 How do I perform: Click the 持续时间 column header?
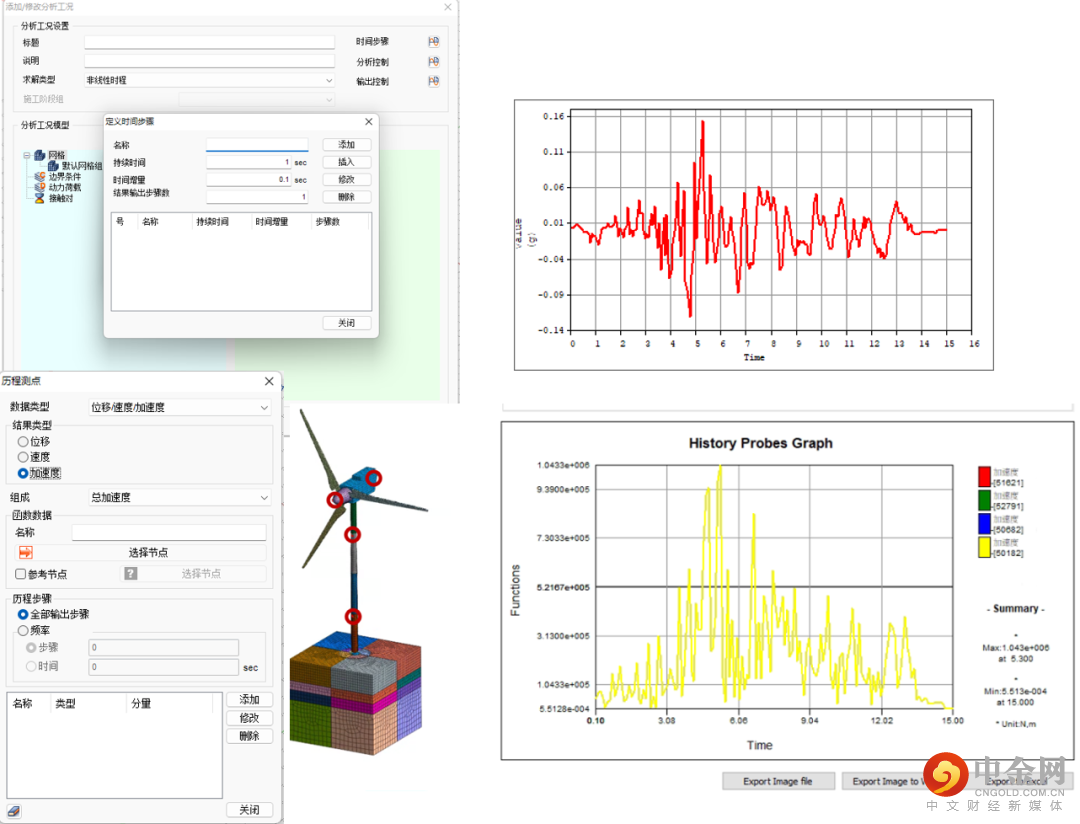click(212, 222)
